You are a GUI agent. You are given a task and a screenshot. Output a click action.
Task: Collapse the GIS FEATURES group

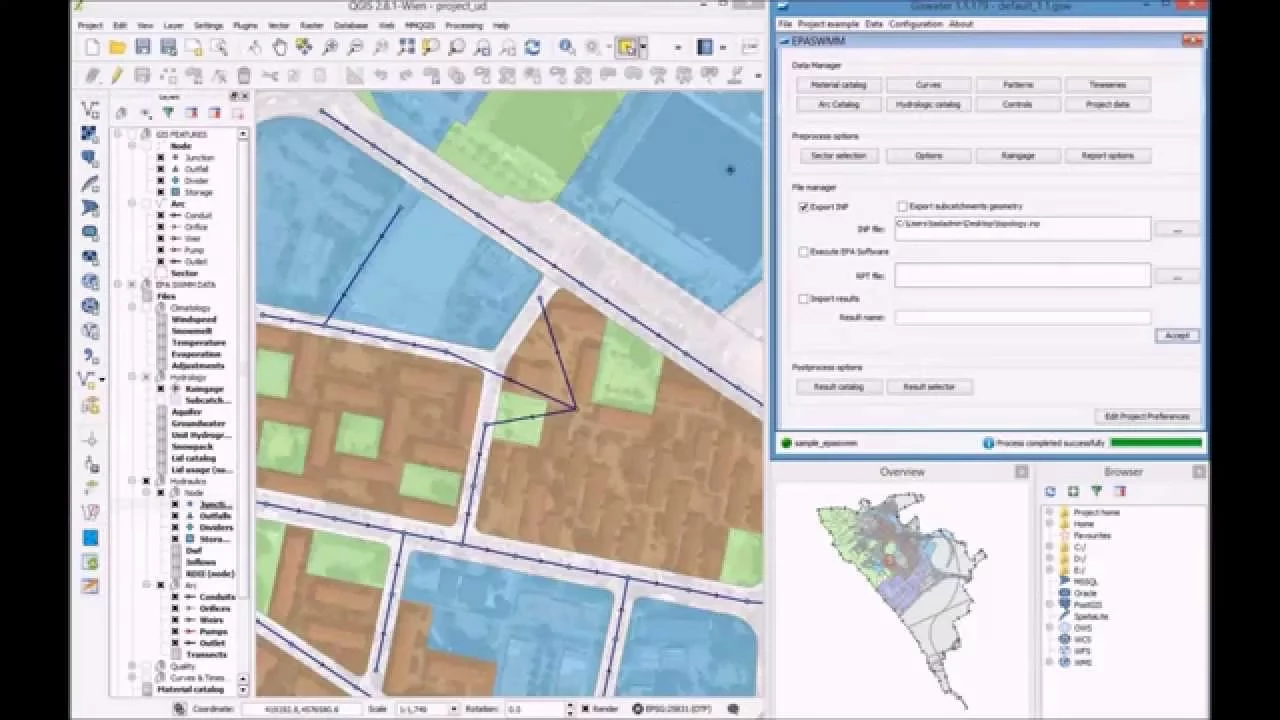coord(118,134)
